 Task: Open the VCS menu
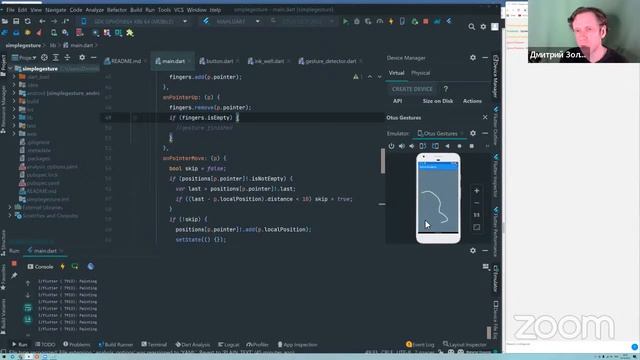[x=179, y=9]
